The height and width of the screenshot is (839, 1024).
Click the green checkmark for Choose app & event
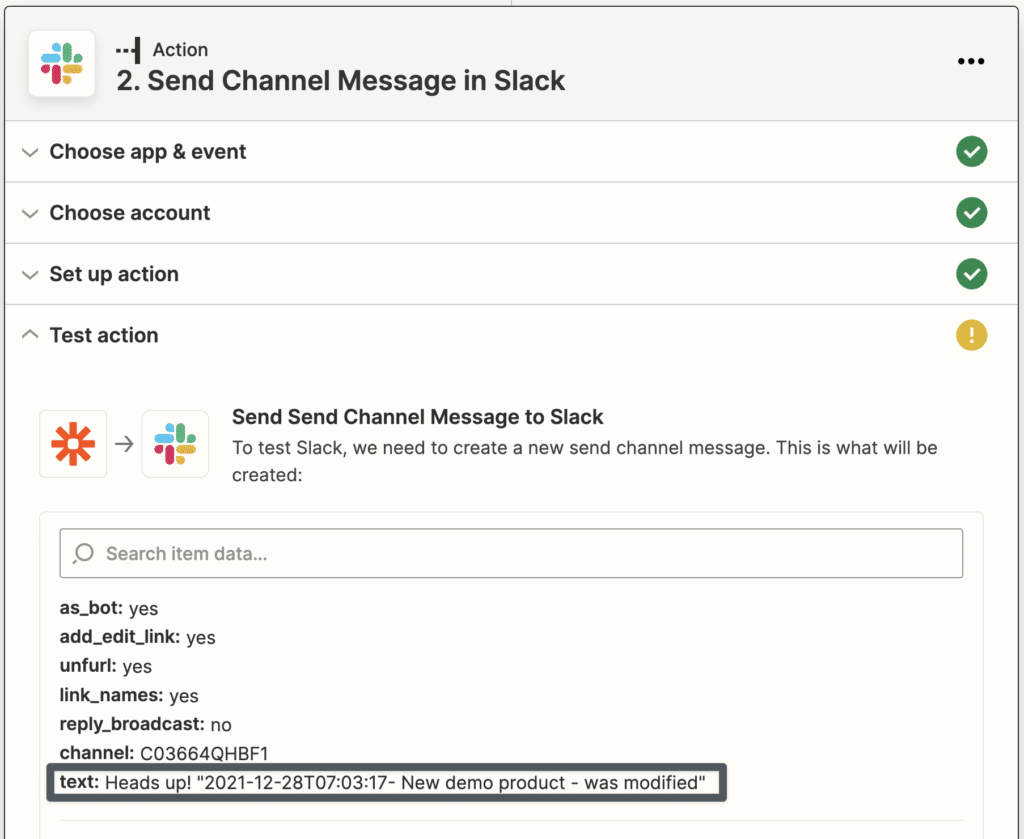pos(970,152)
